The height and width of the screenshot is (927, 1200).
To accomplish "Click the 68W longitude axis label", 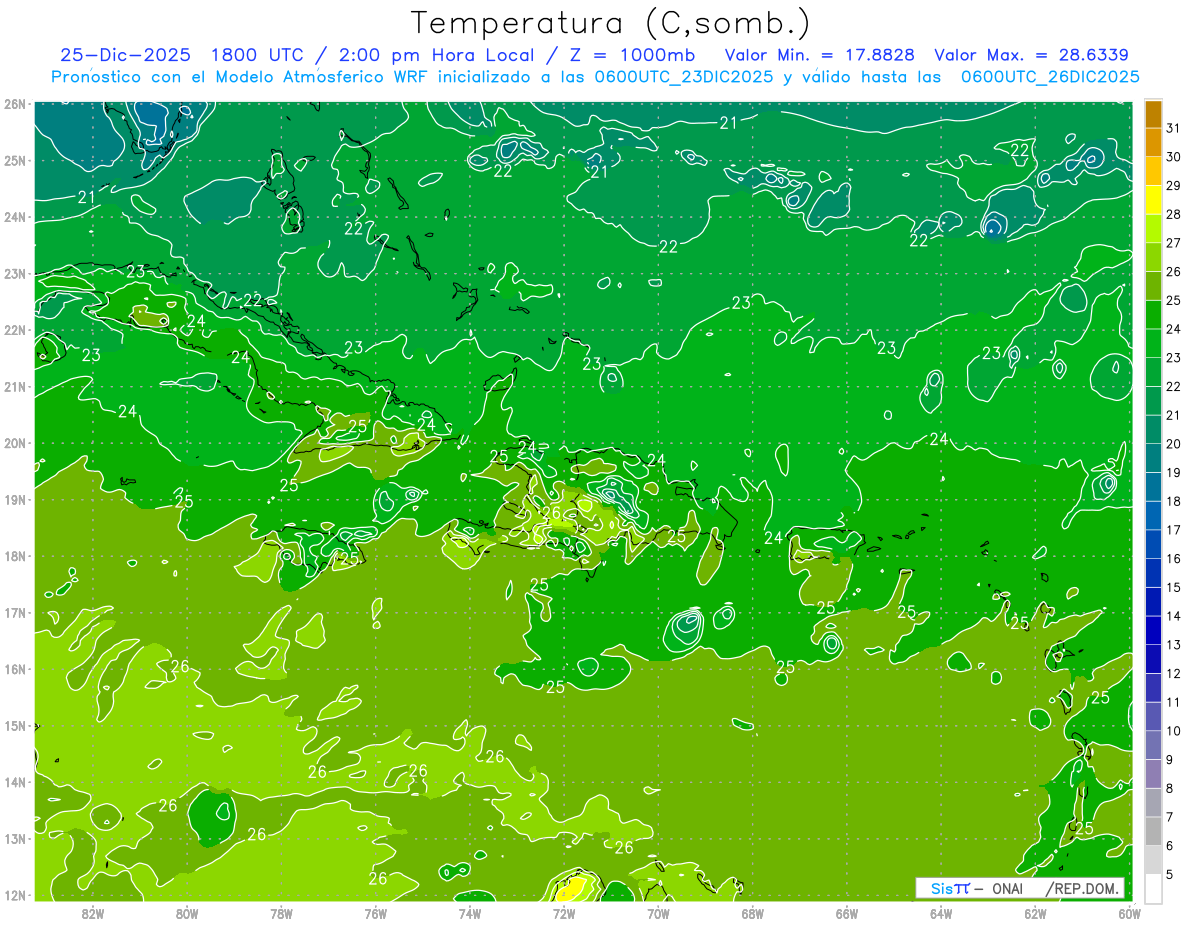I will point(753,913).
